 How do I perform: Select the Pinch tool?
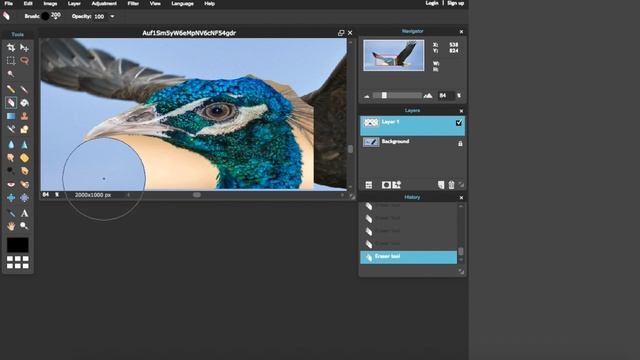[24, 198]
